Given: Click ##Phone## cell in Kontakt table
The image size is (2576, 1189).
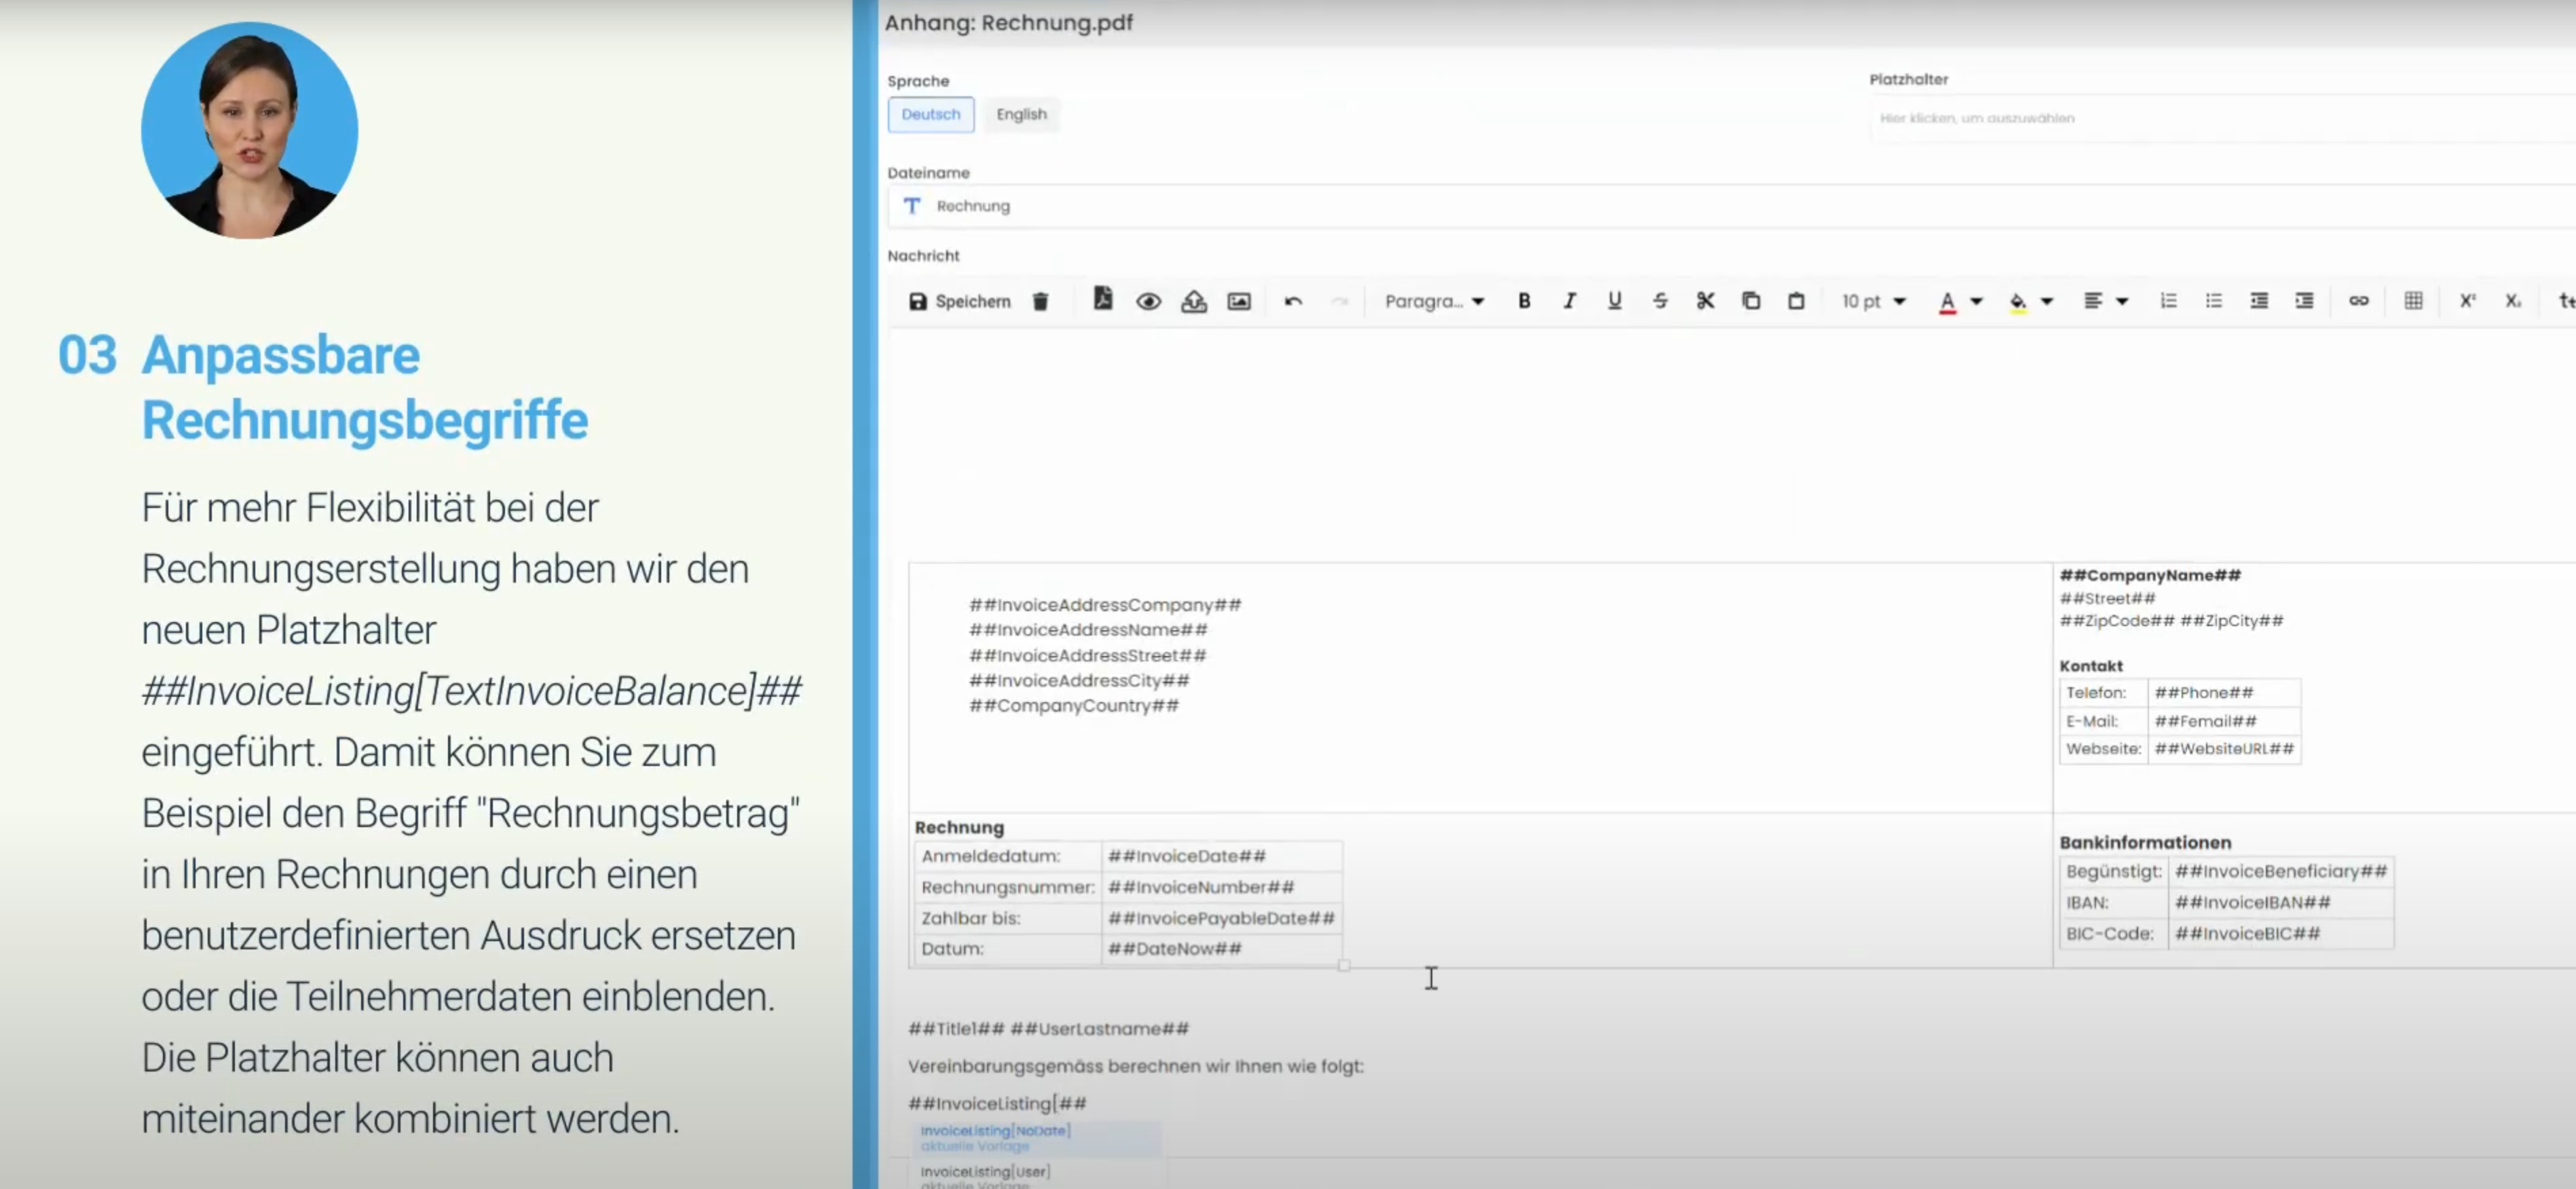Looking at the screenshot, I should [2224, 693].
